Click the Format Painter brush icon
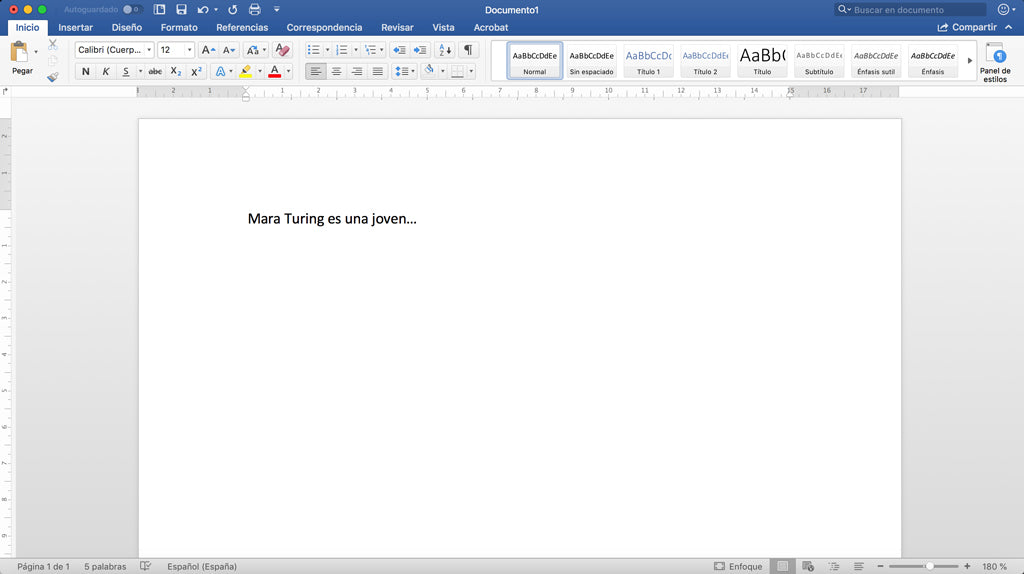Viewport: 1024px width, 574px height. click(x=52, y=76)
